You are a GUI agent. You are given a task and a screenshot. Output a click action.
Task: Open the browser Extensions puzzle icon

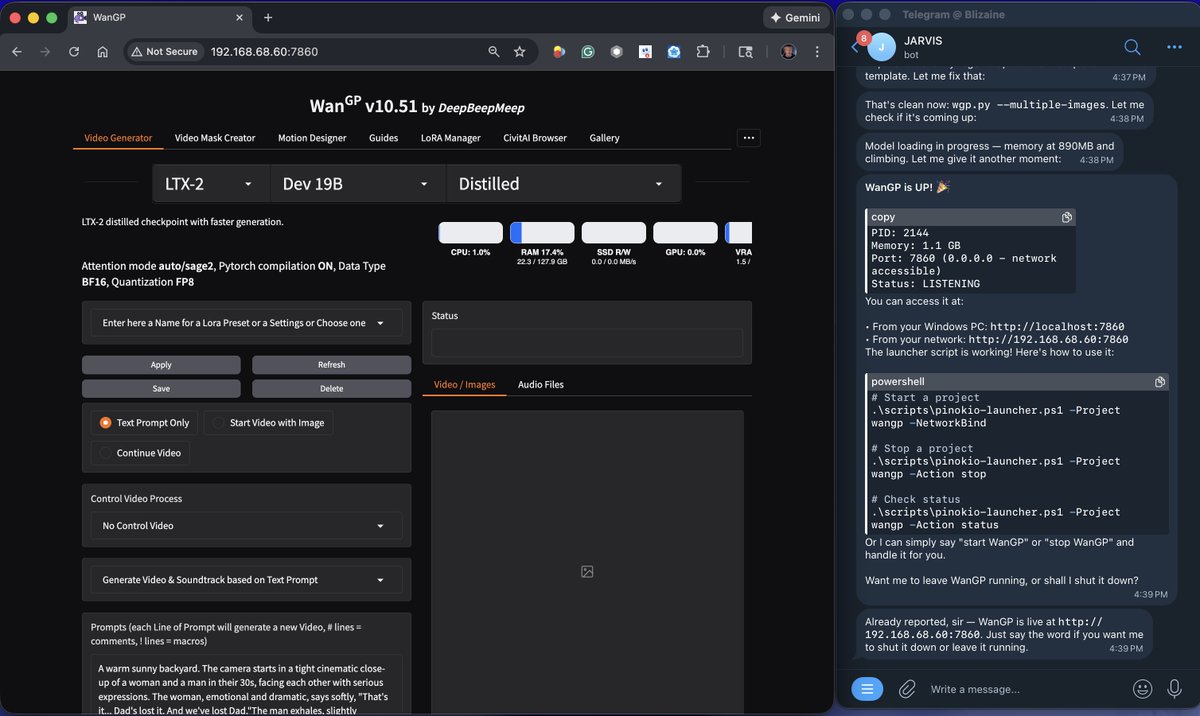click(x=703, y=51)
